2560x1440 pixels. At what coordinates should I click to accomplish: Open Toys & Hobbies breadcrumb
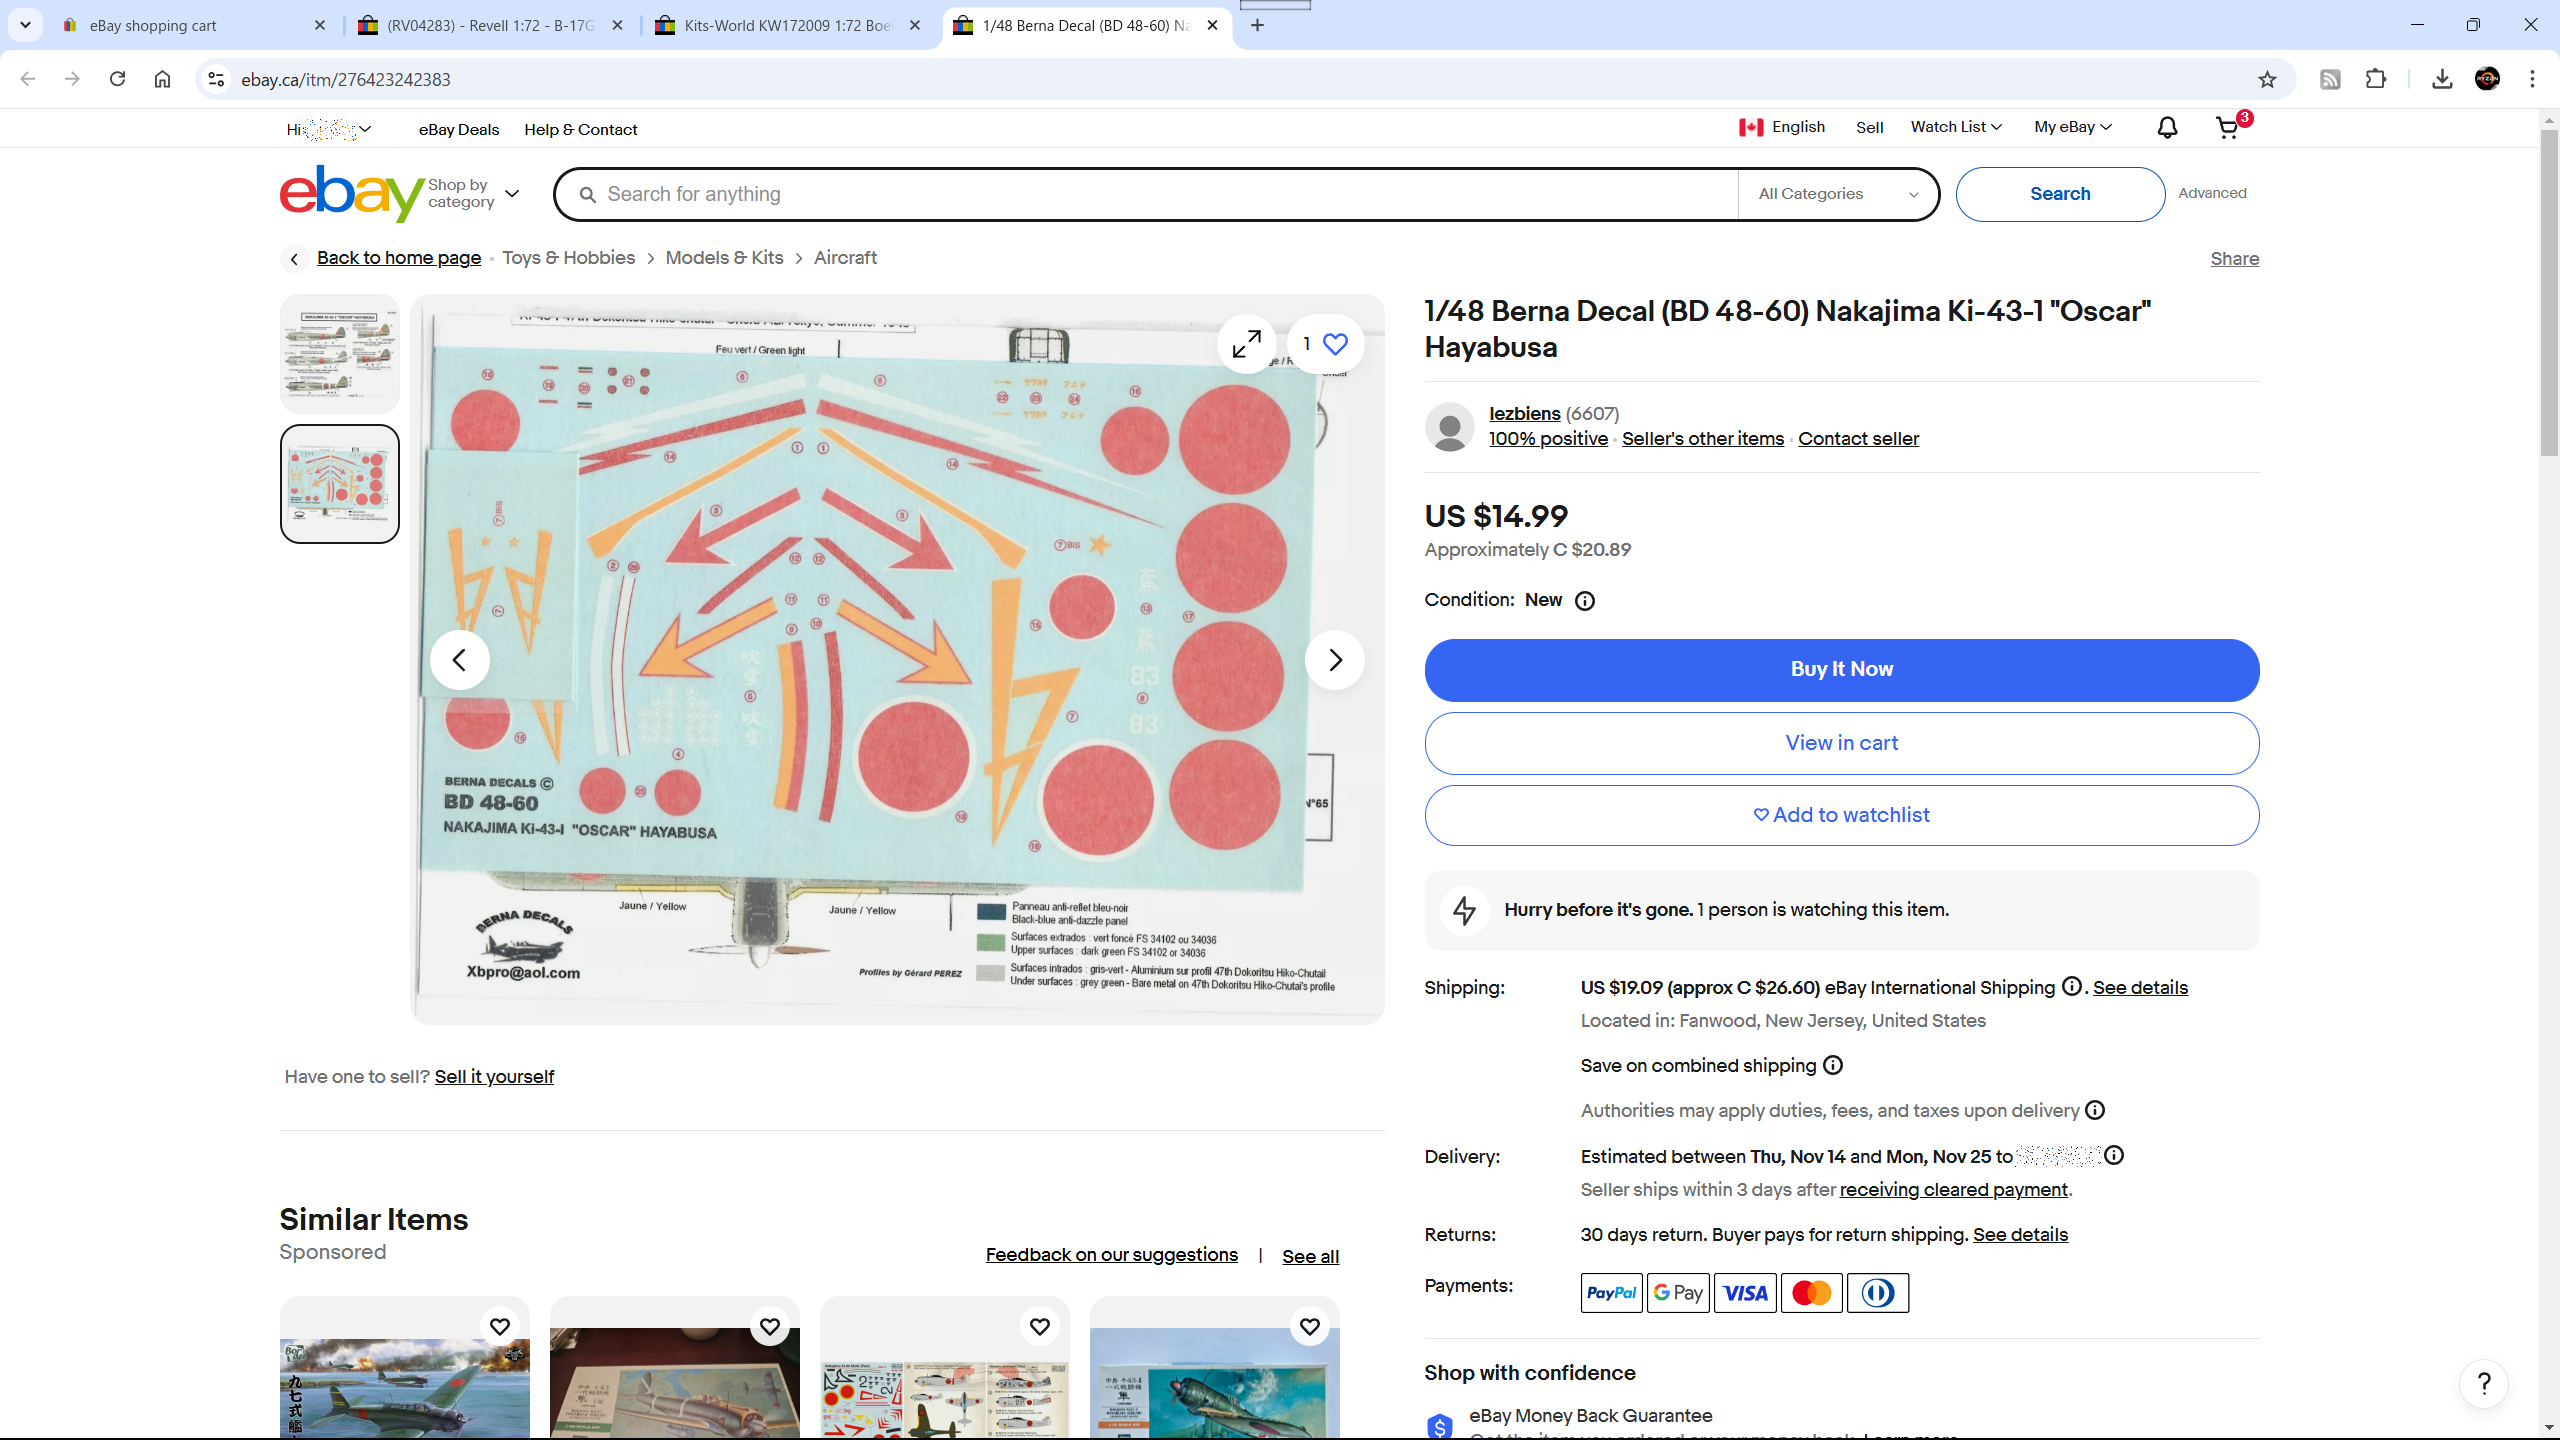pos(568,257)
